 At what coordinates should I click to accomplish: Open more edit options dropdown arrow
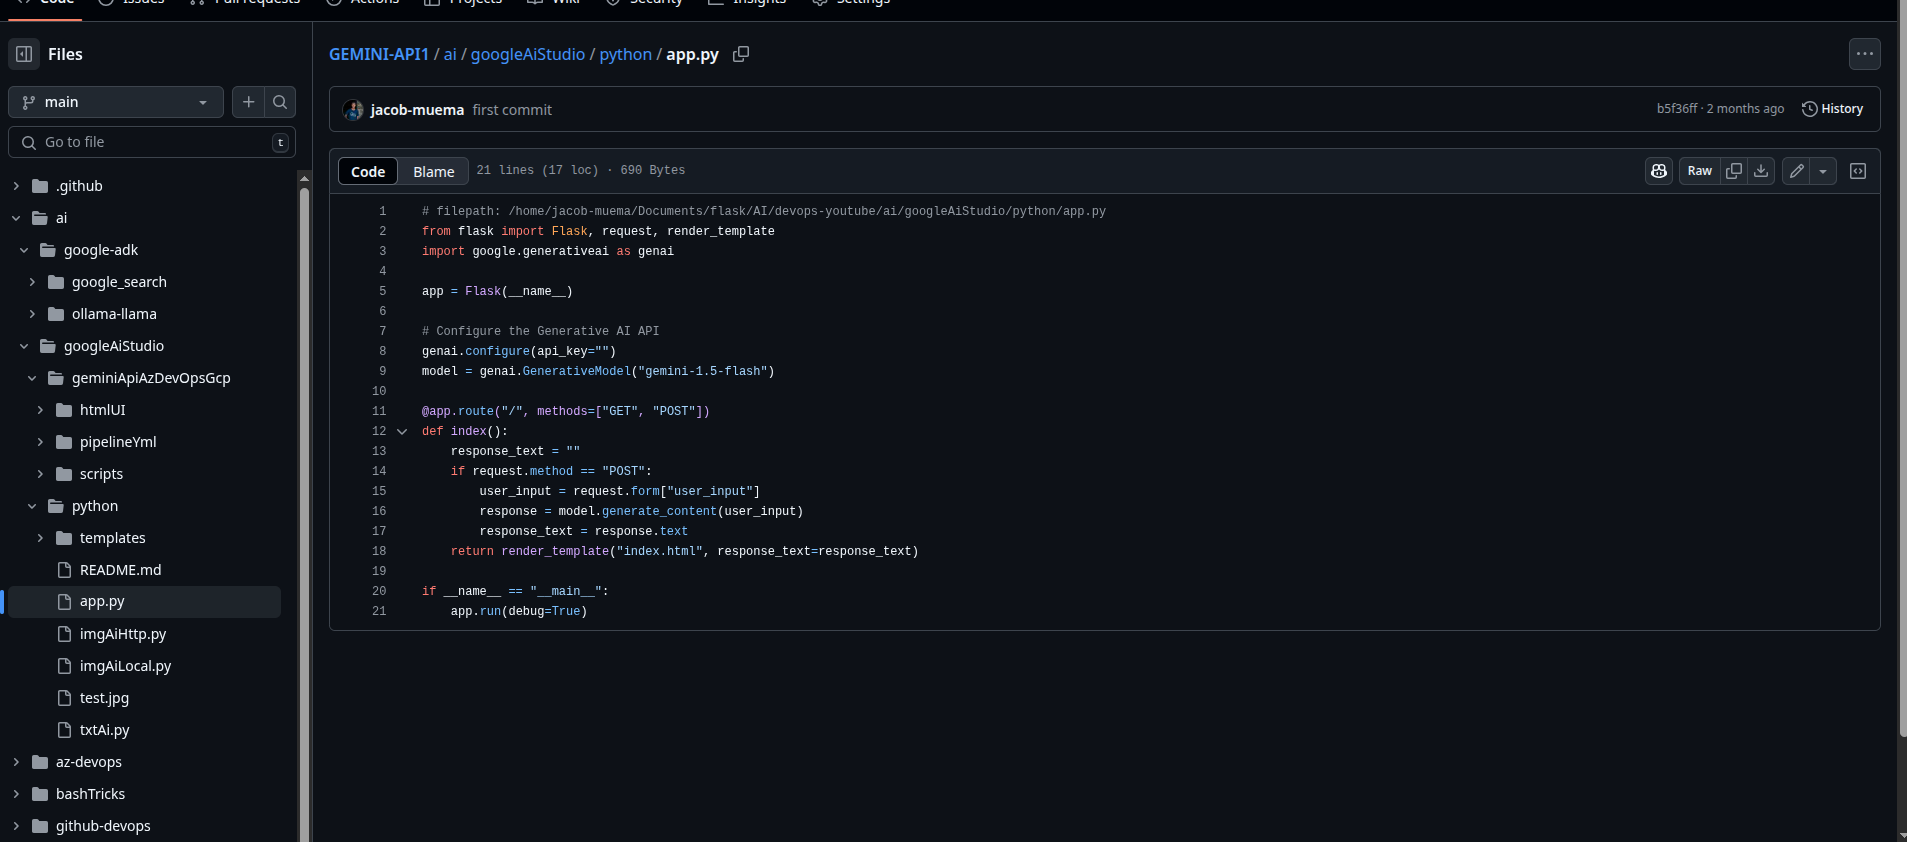[1823, 171]
